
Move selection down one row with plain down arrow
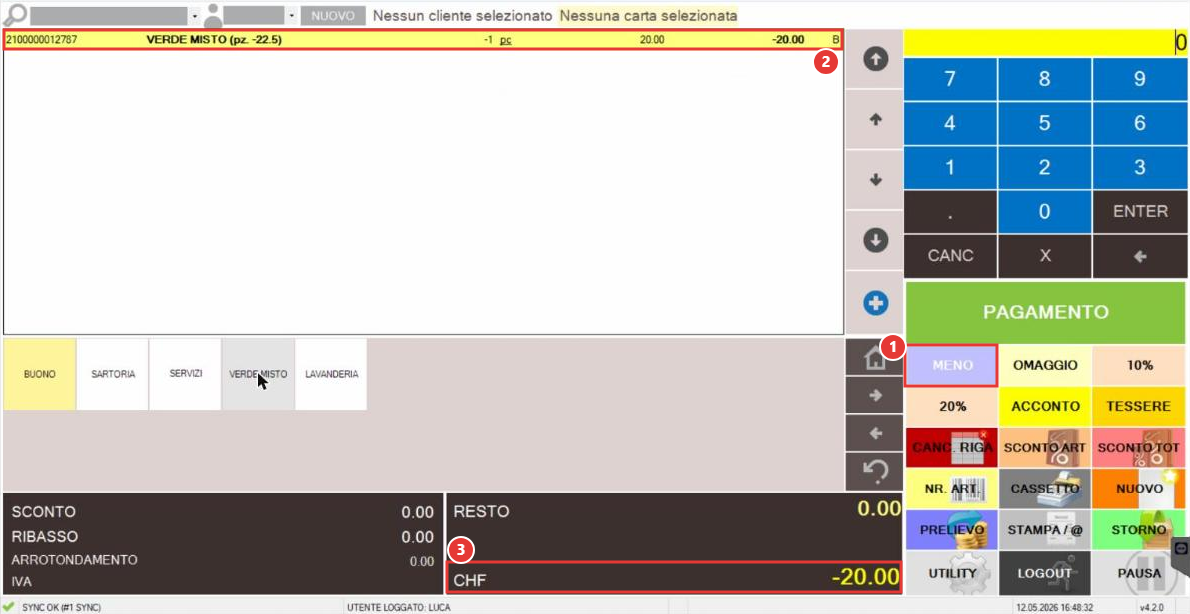pyautogui.click(x=876, y=180)
